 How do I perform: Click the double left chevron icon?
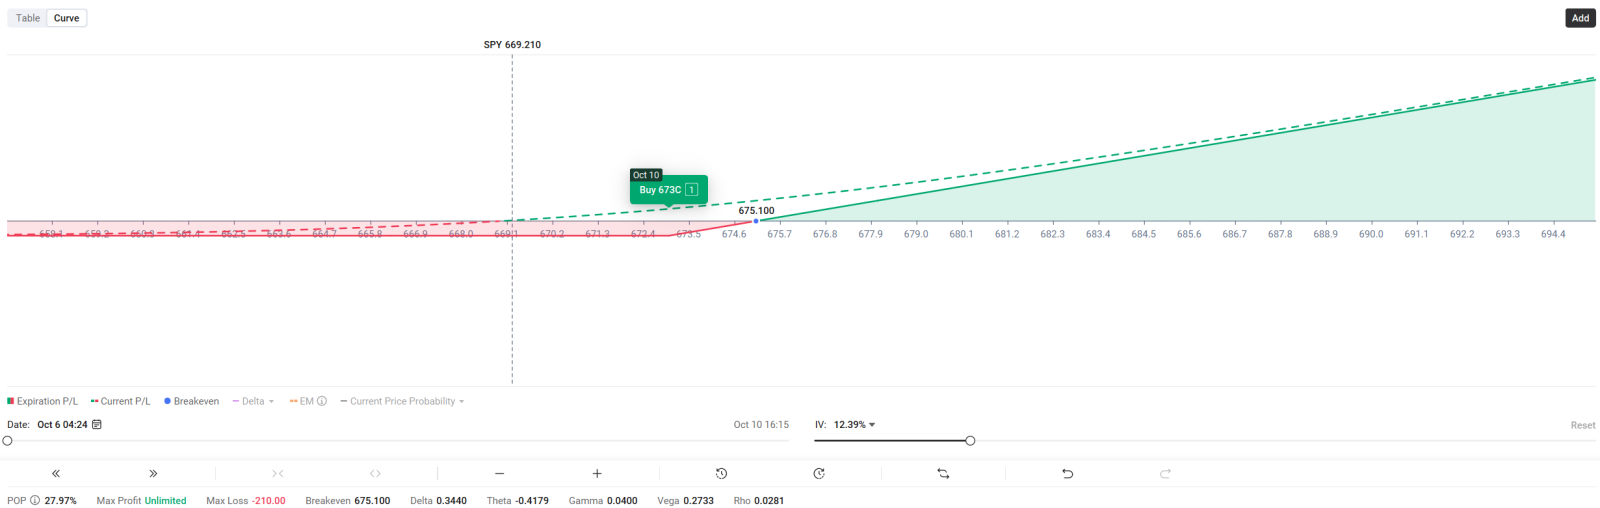tap(56, 474)
